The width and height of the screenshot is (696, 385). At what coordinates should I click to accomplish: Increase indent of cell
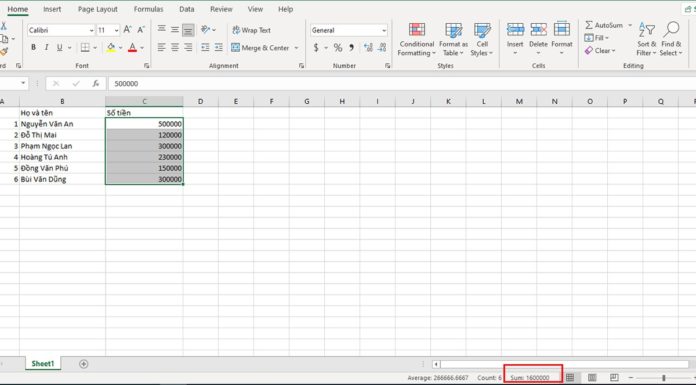tap(218, 48)
